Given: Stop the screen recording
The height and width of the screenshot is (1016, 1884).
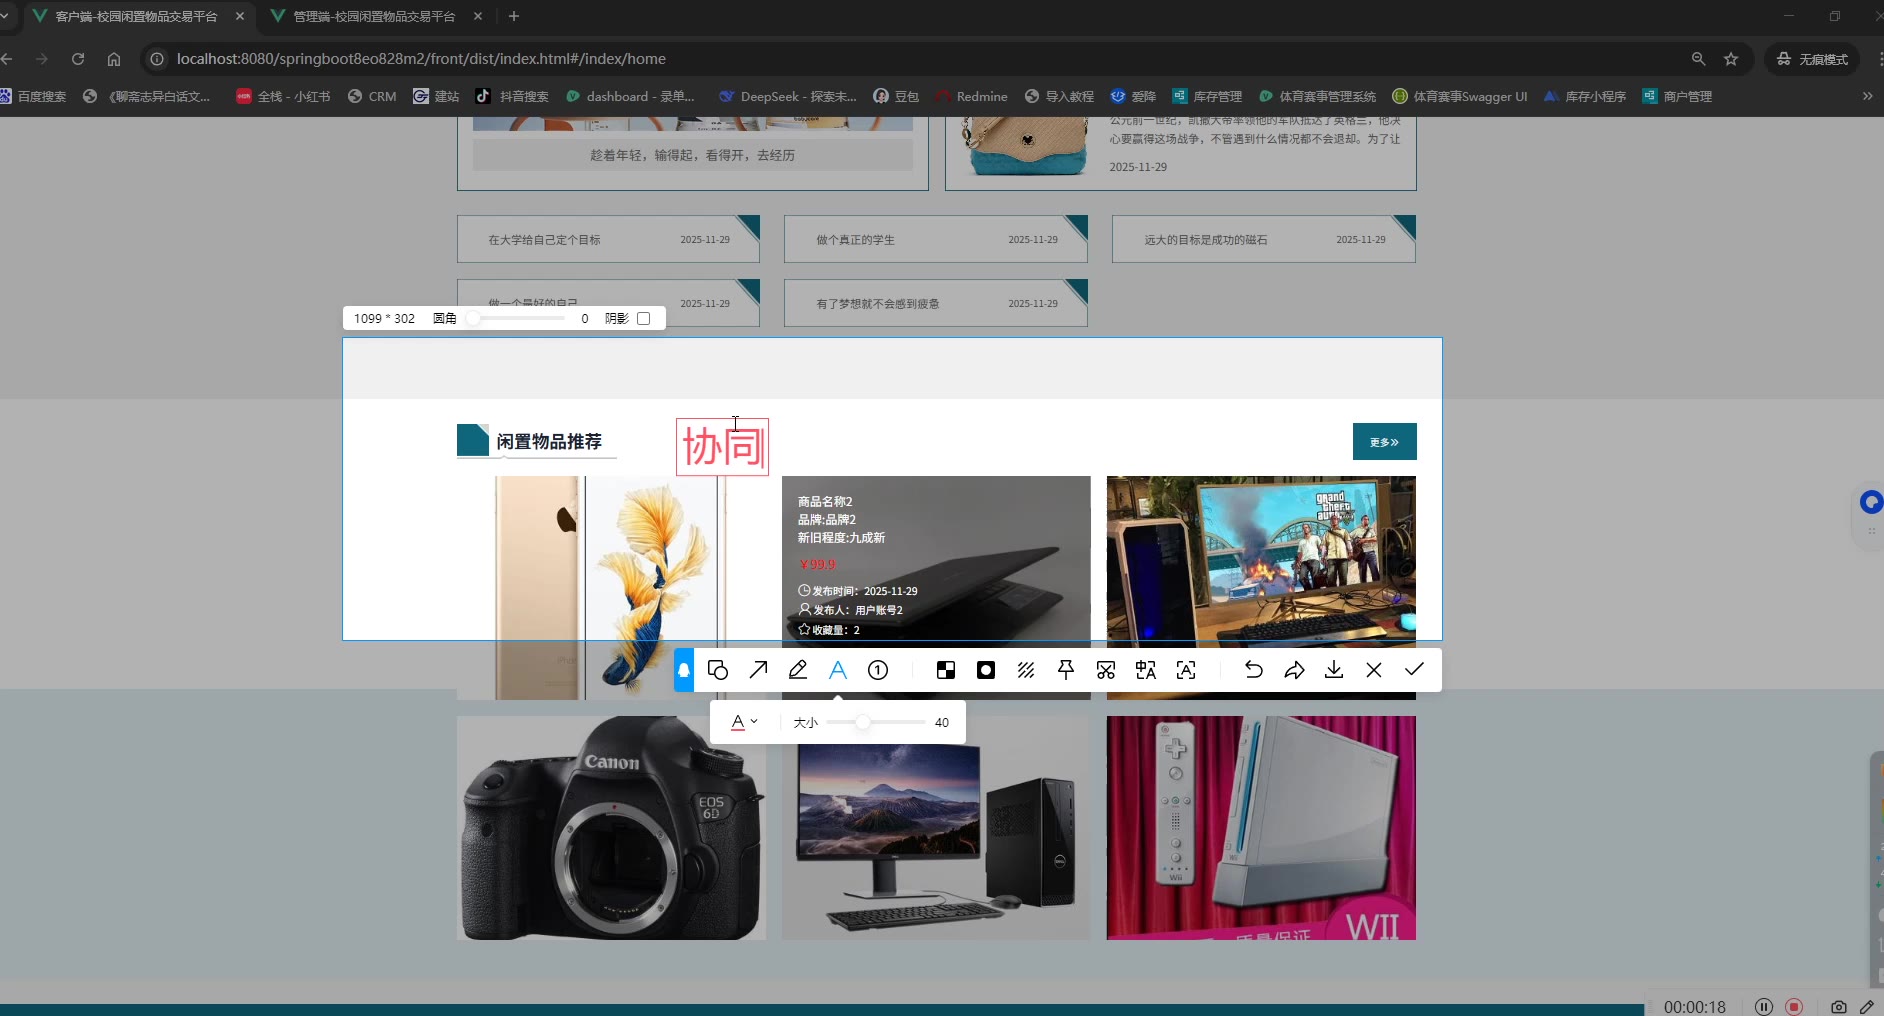Looking at the screenshot, I should coord(1794,1007).
